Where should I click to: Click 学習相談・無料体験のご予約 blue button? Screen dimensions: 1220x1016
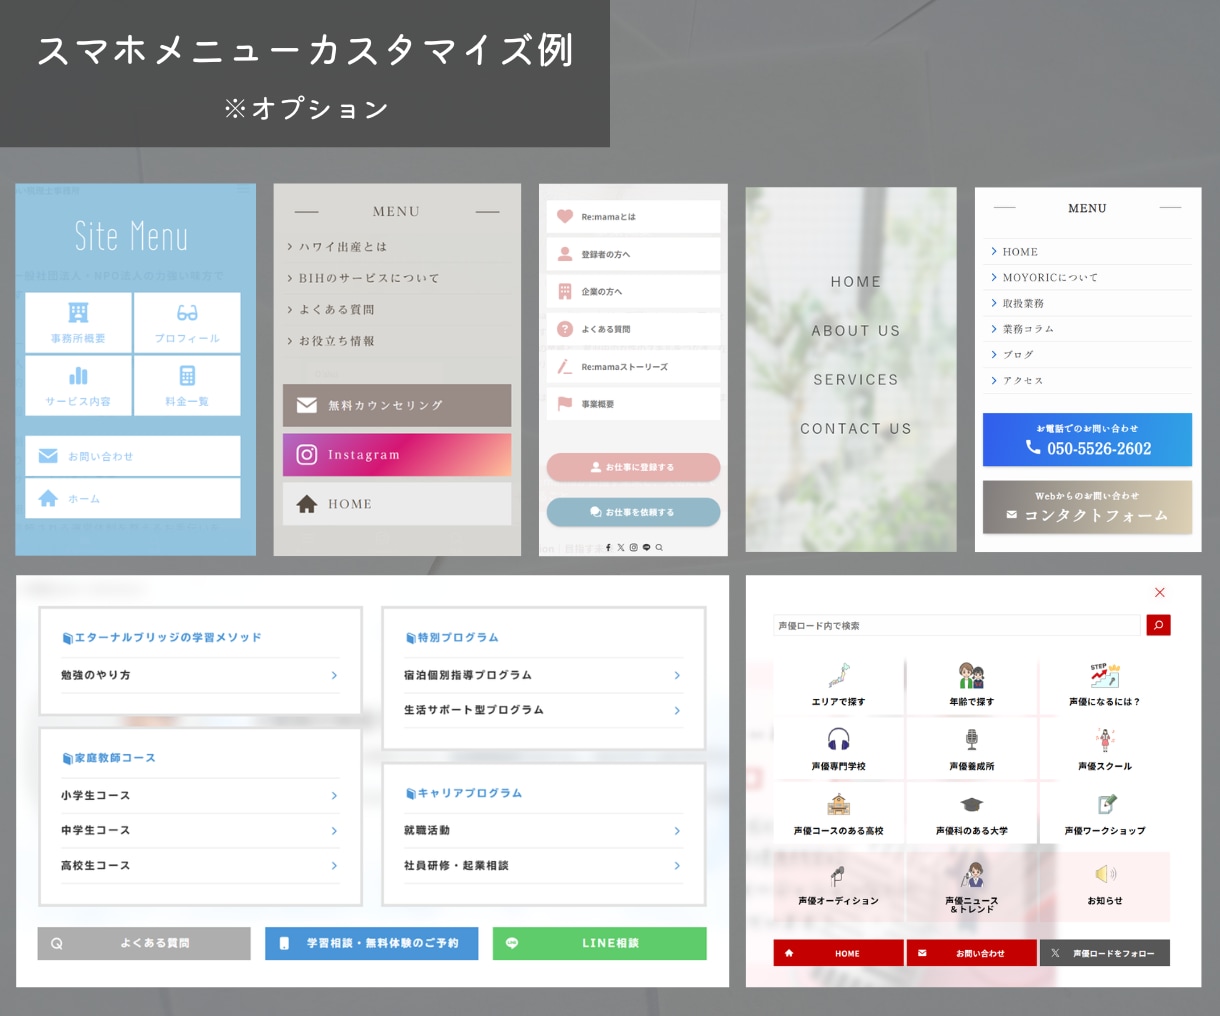[371, 943]
